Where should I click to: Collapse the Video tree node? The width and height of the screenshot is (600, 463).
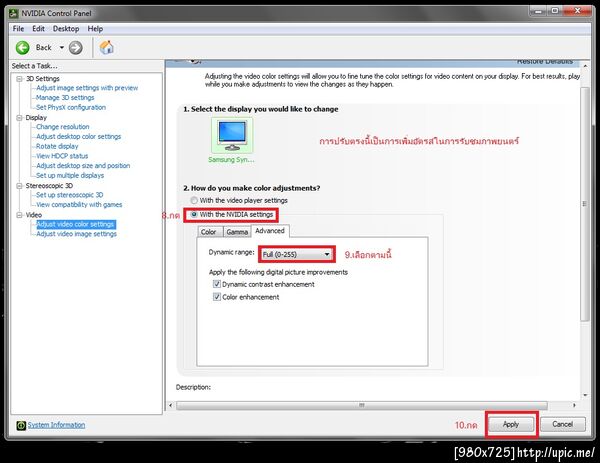pos(19,215)
